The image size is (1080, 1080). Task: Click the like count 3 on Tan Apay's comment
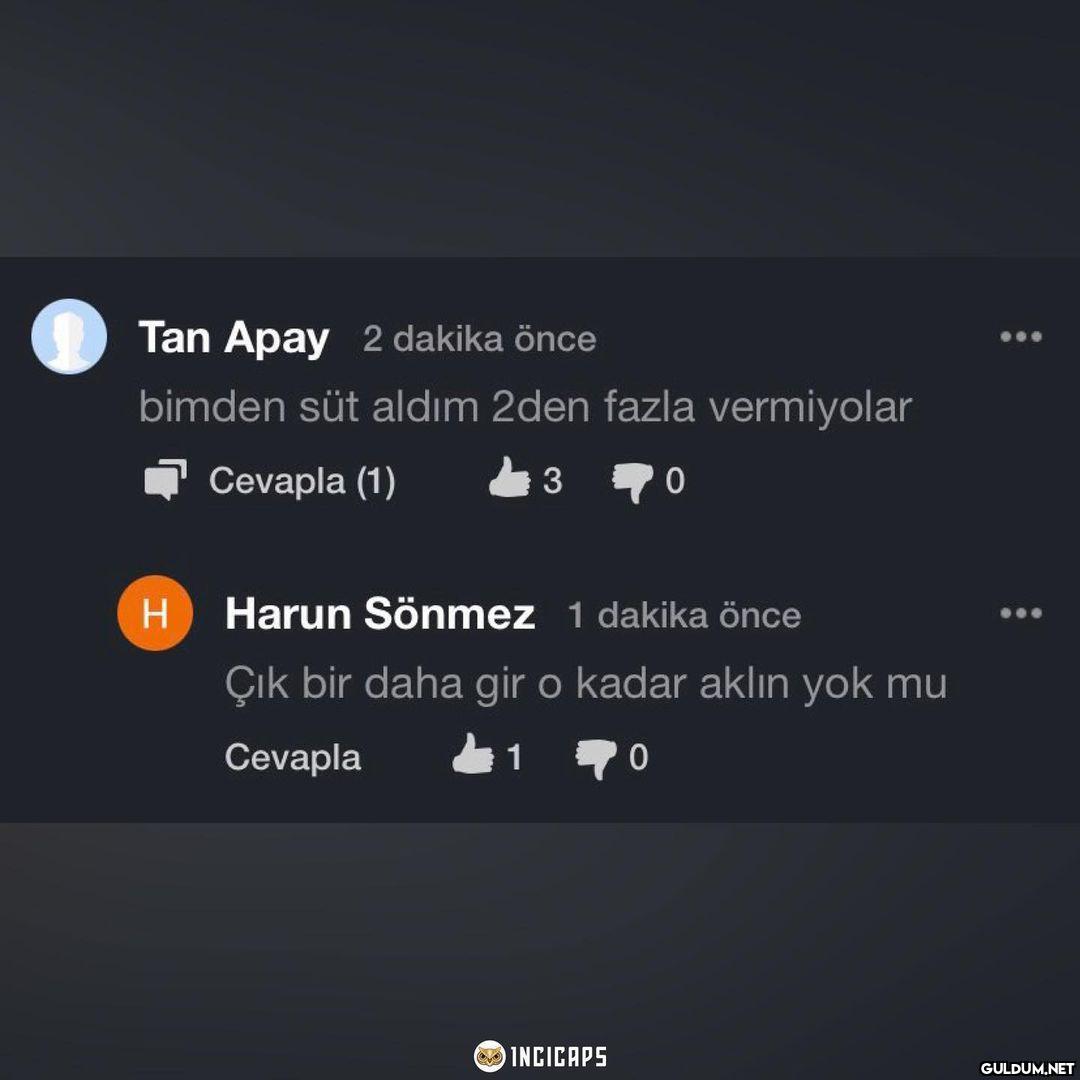(552, 481)
